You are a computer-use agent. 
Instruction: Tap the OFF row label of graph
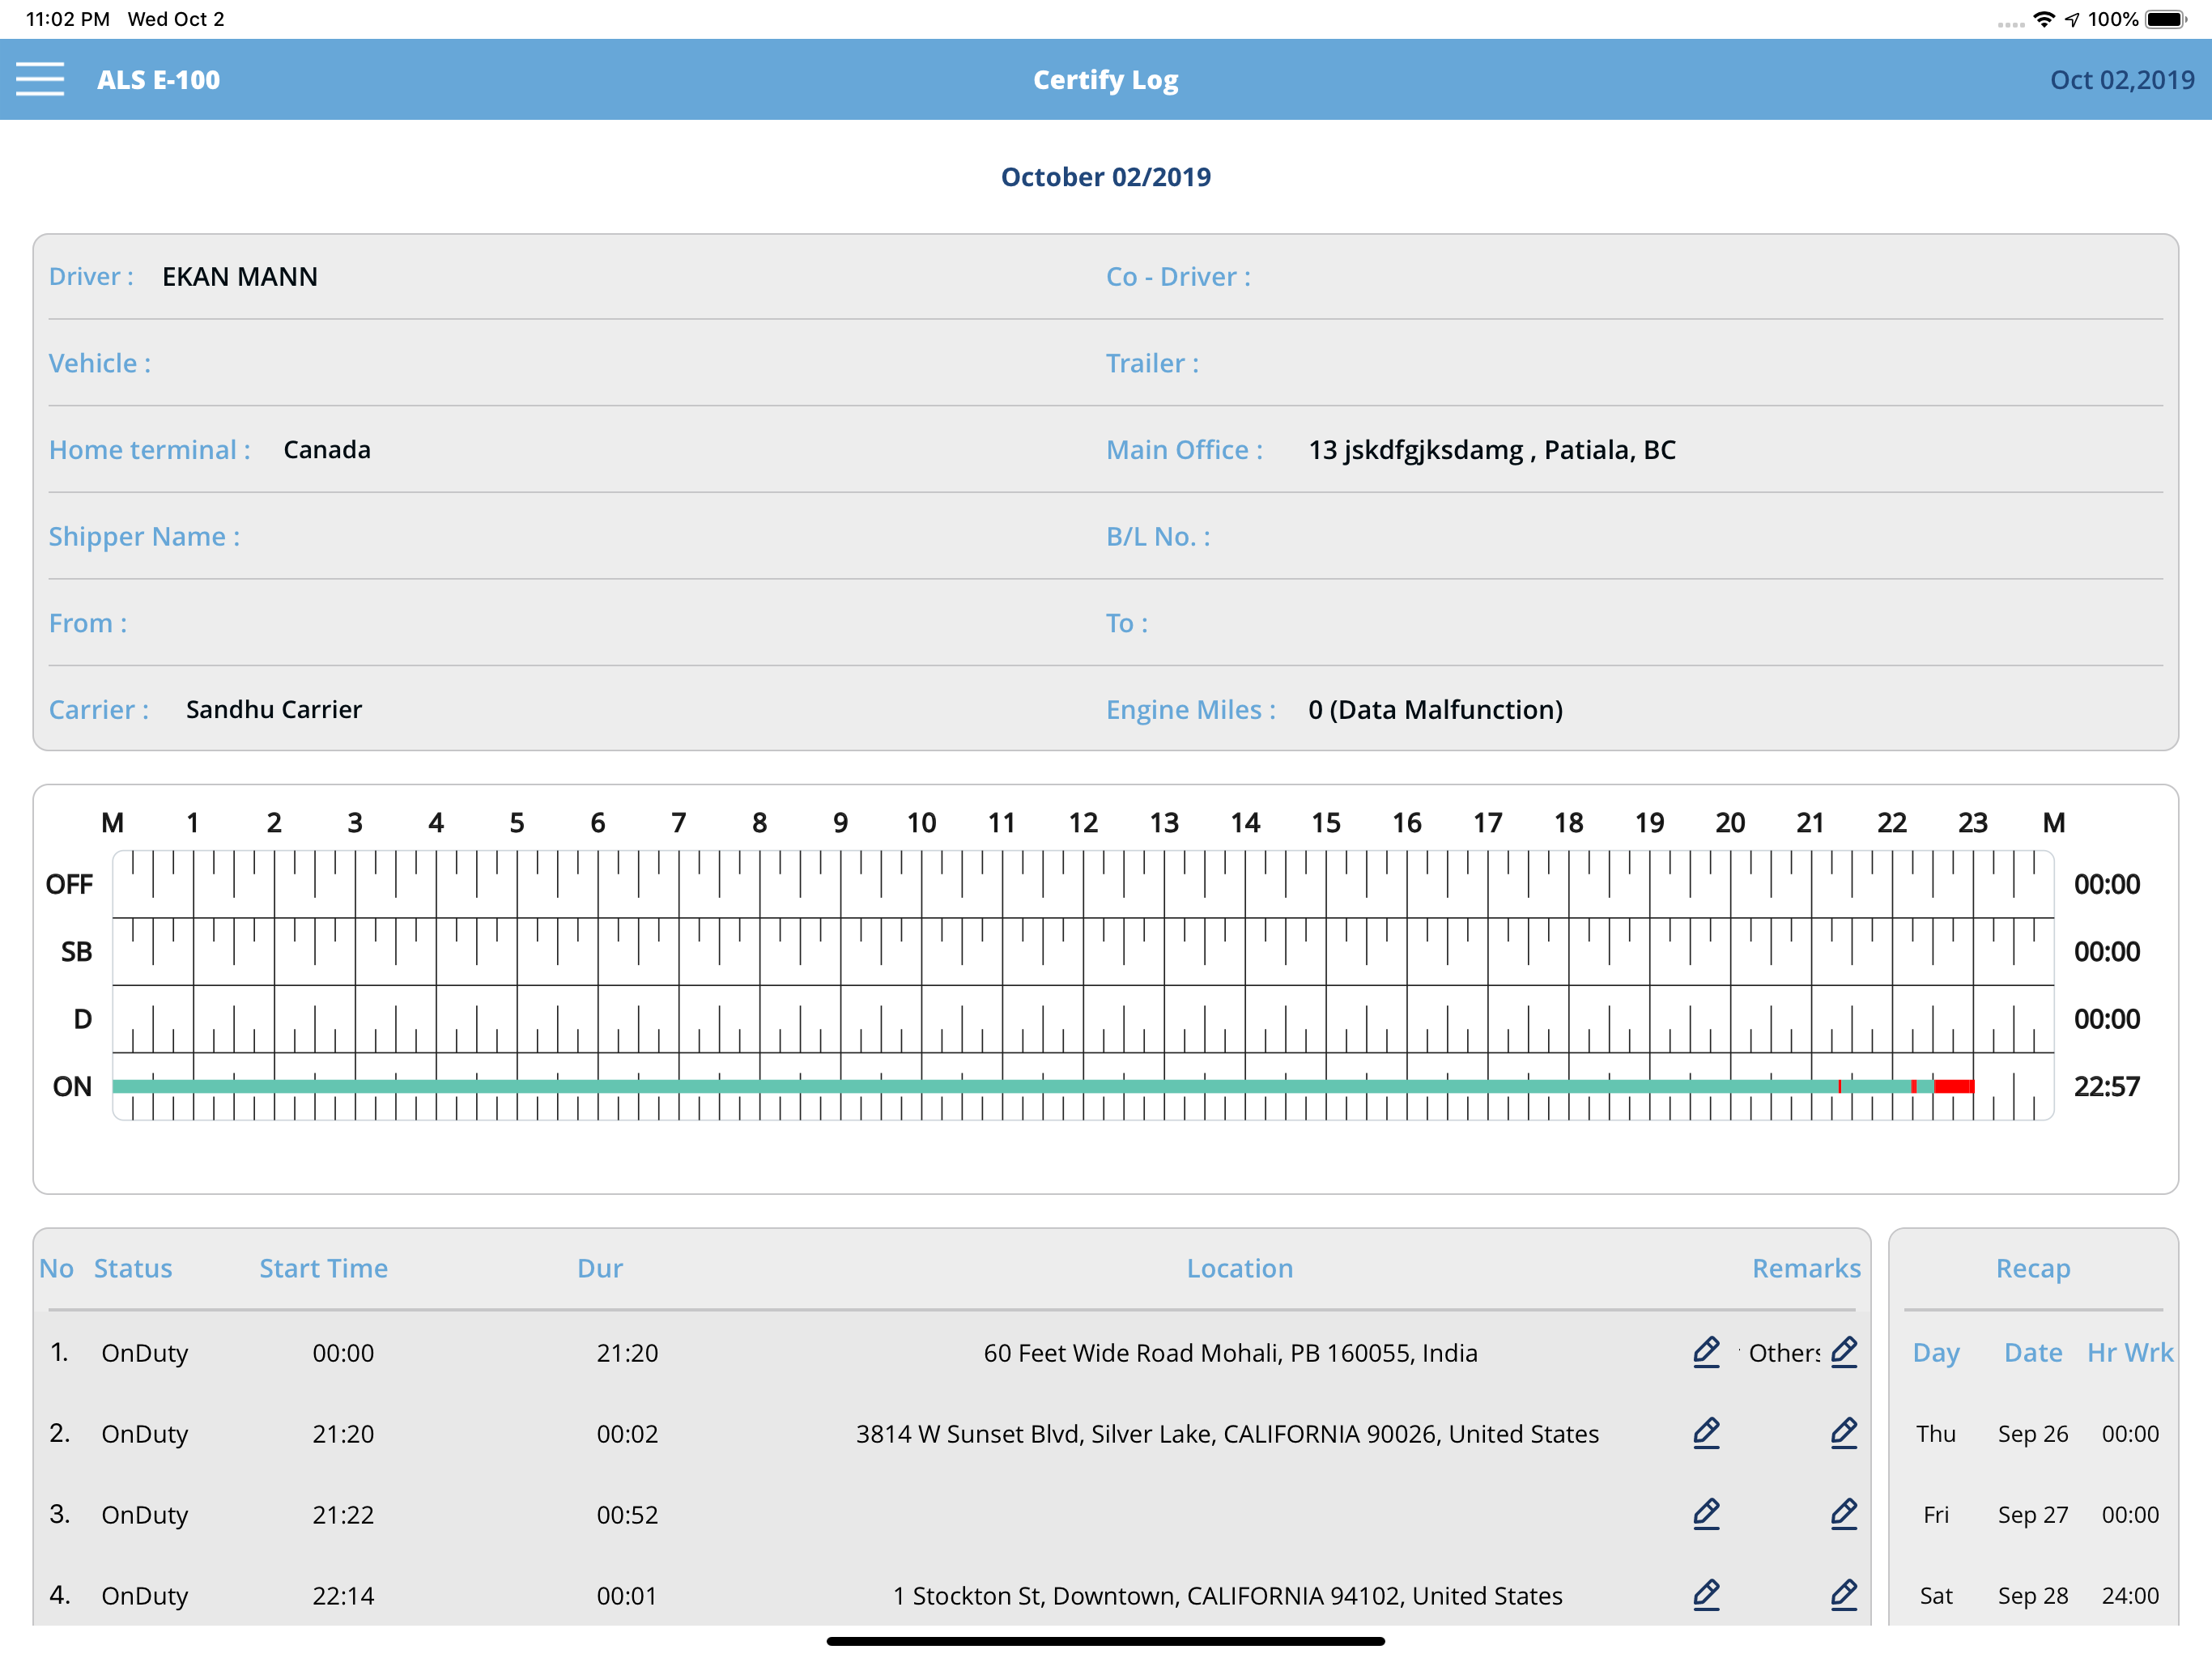pyautogui.click(x=69, y=884)
